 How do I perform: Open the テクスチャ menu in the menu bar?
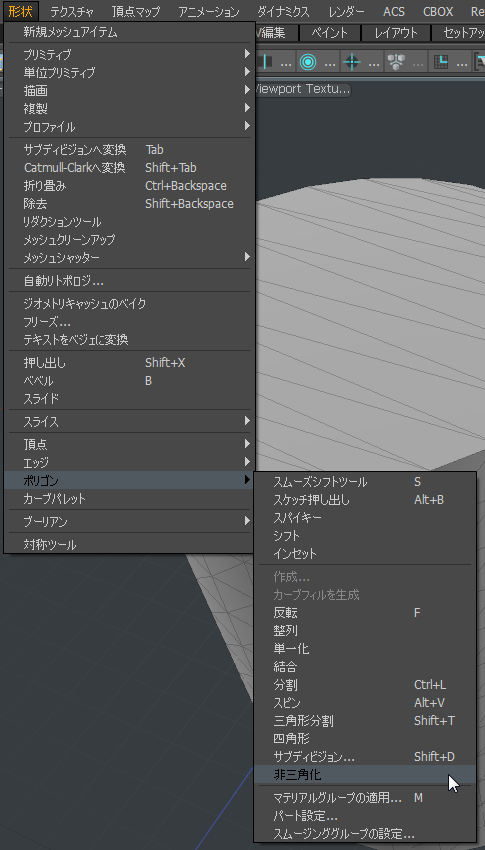(72, 11)
